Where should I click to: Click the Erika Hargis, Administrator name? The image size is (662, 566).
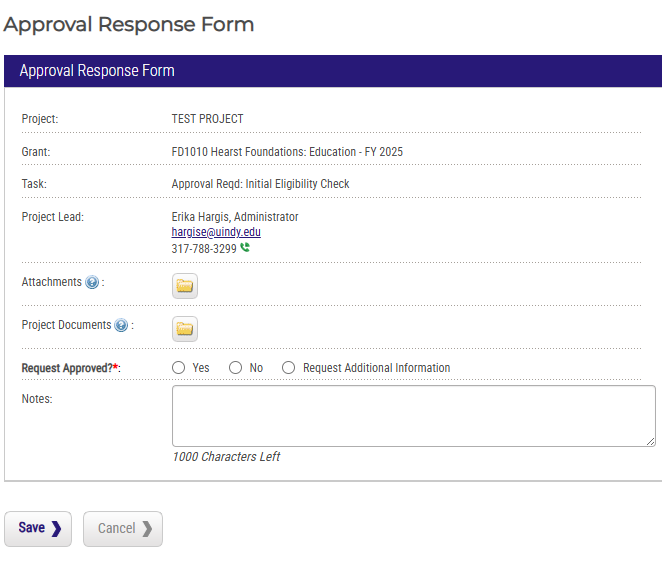235,217
